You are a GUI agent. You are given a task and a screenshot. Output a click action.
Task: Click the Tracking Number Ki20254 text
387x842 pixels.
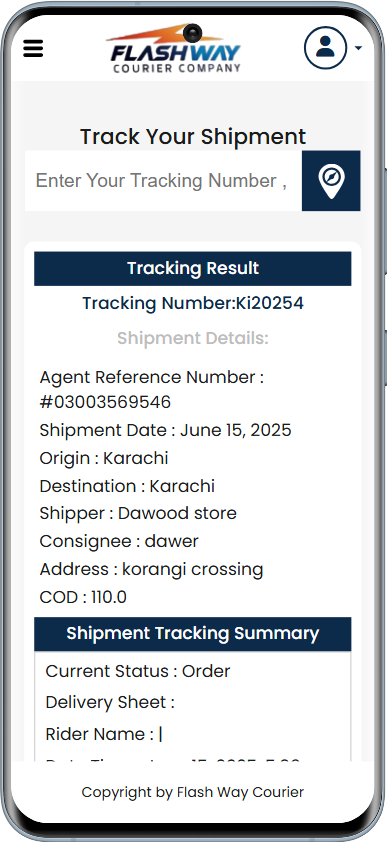click(x=193, y=303)
